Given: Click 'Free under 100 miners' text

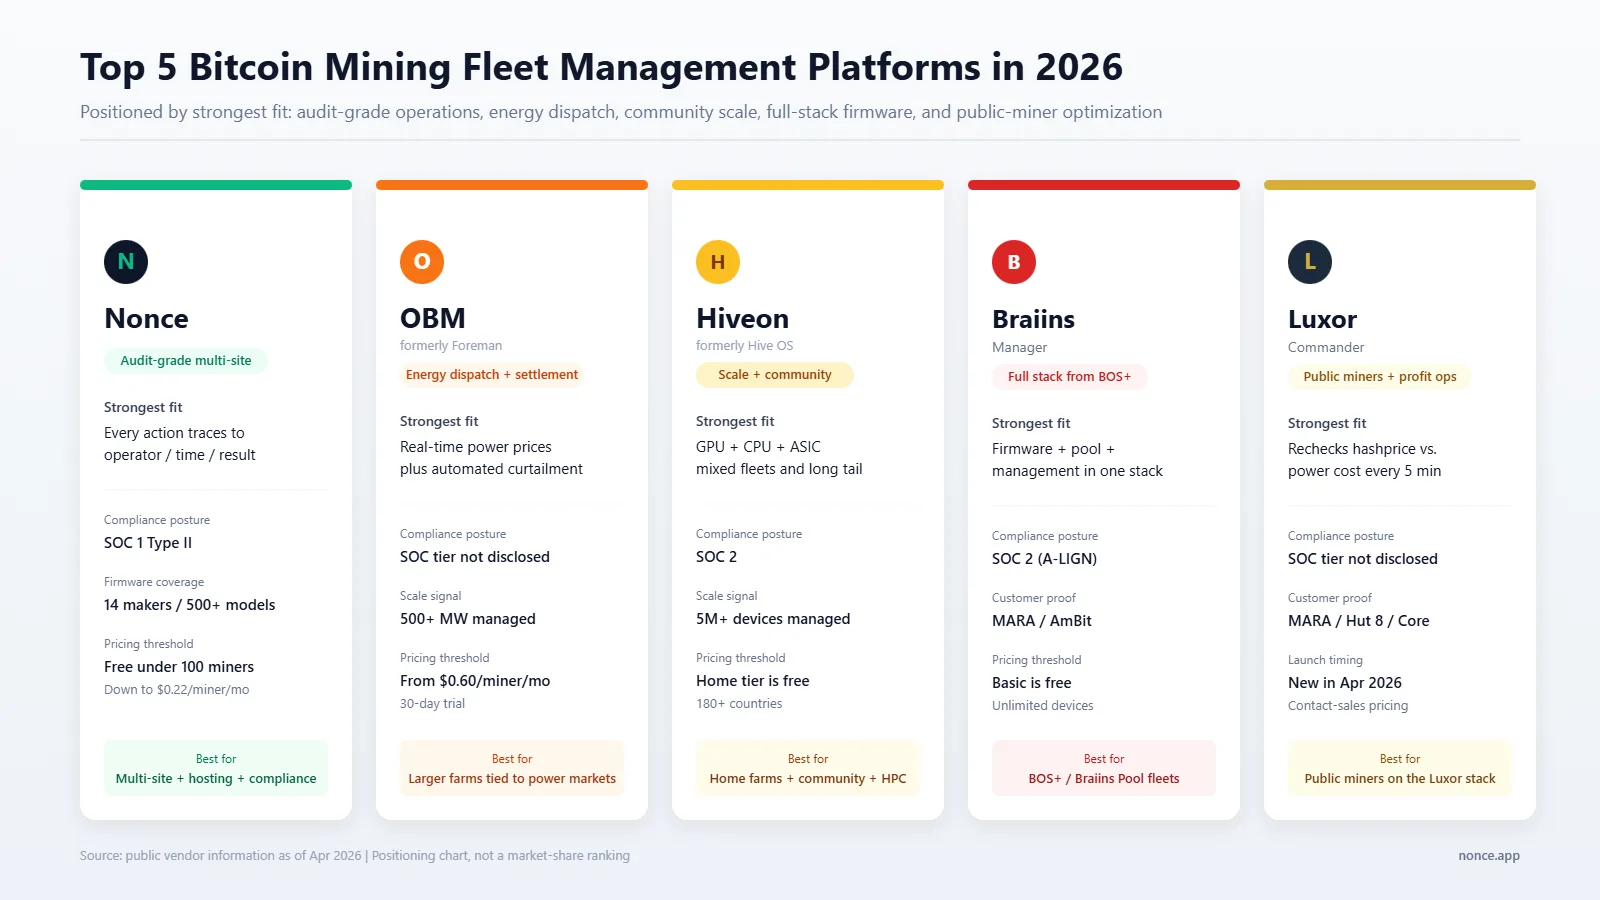Looking at the screenshot, I should [179, 667].
